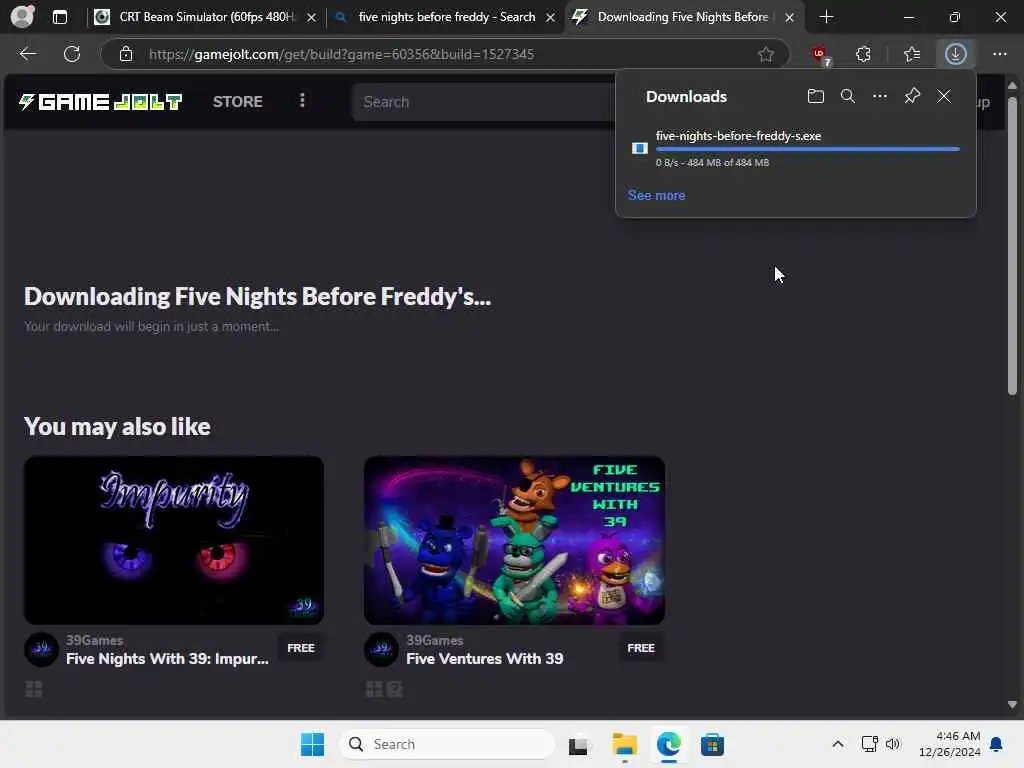The image size is (1024, 768).
Task: Open the clock showing 4:46 AM
Action: pyautogui.click(x=950, y=744)
